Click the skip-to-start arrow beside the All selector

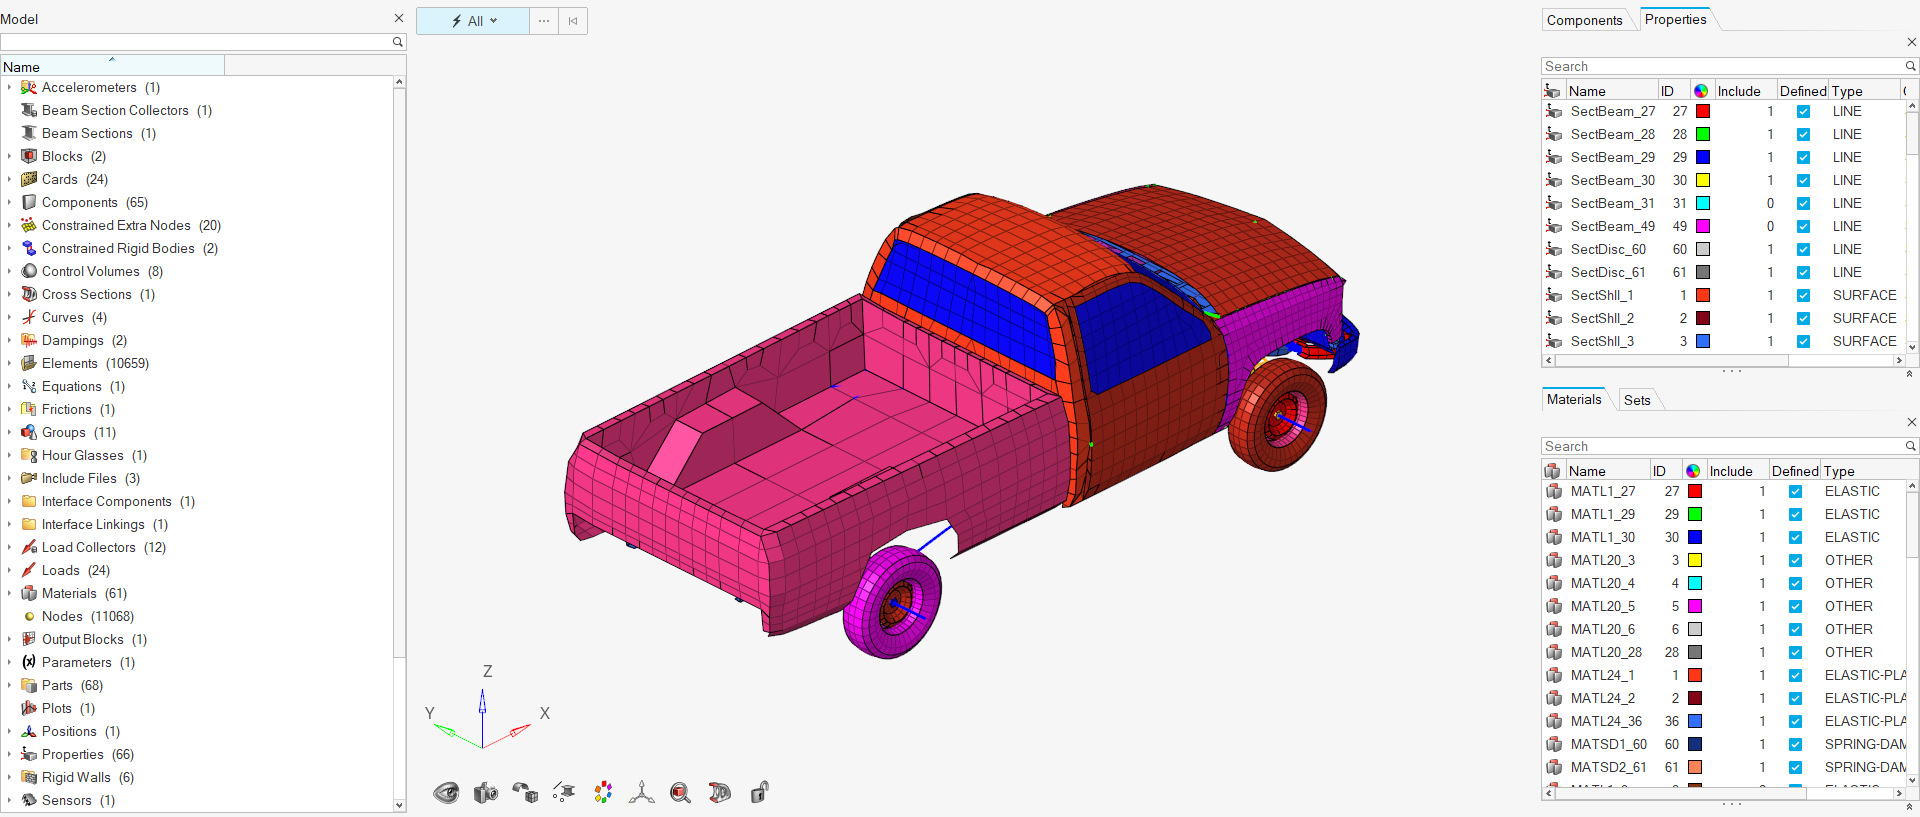click(573, 21)
